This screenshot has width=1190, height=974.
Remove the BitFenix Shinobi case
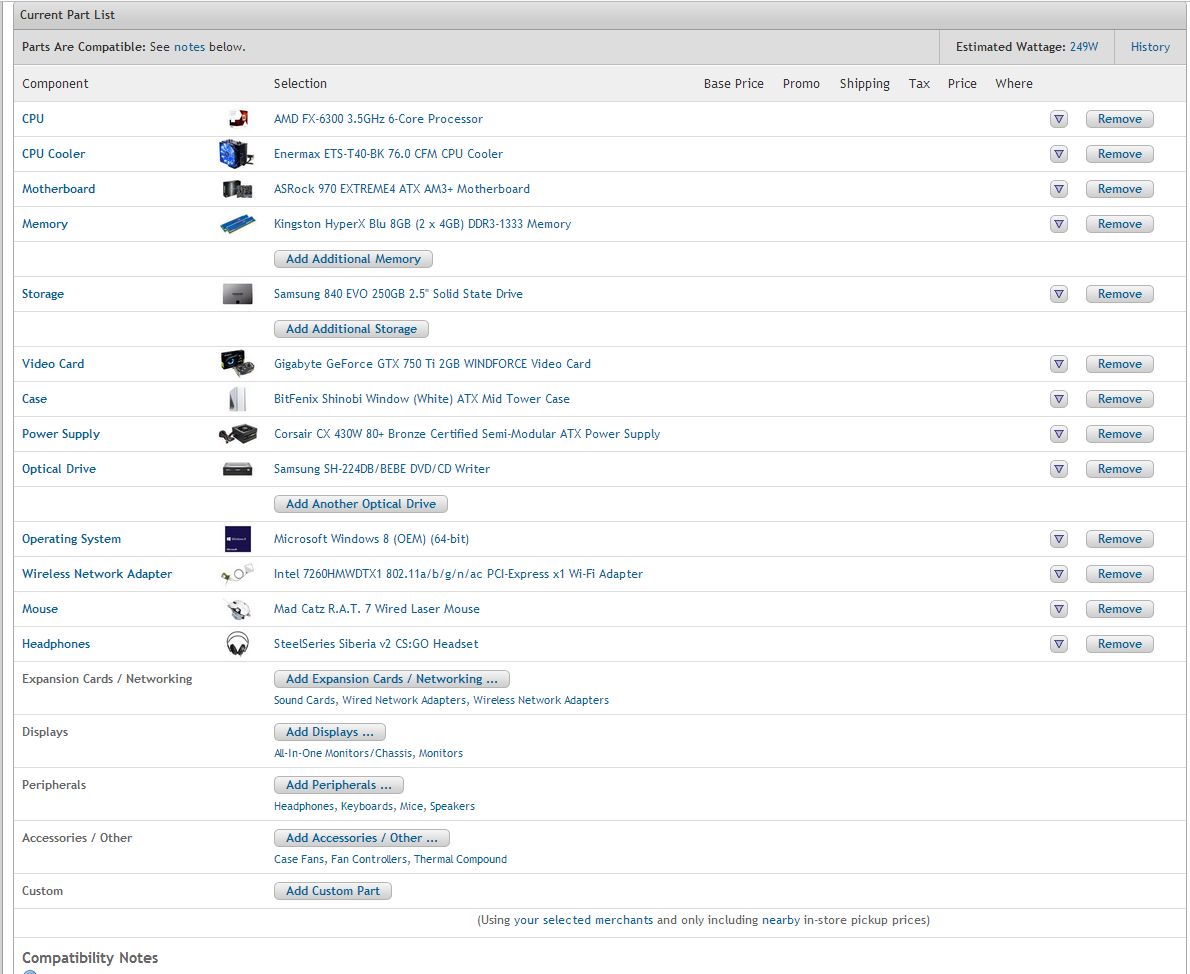click(x=1119, y=399)
